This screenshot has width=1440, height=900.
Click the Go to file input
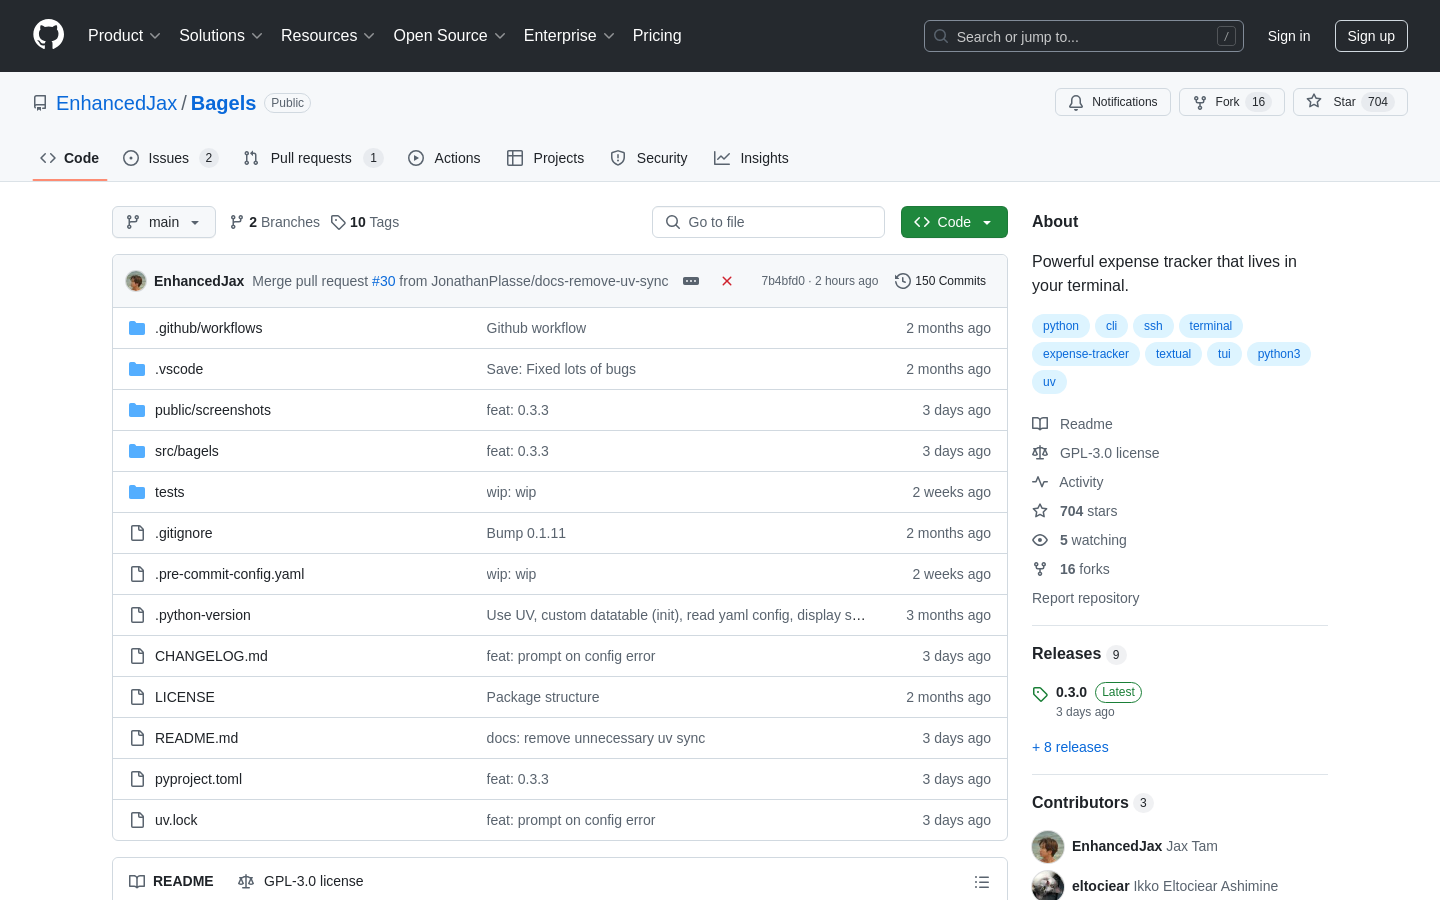[768, 222]
